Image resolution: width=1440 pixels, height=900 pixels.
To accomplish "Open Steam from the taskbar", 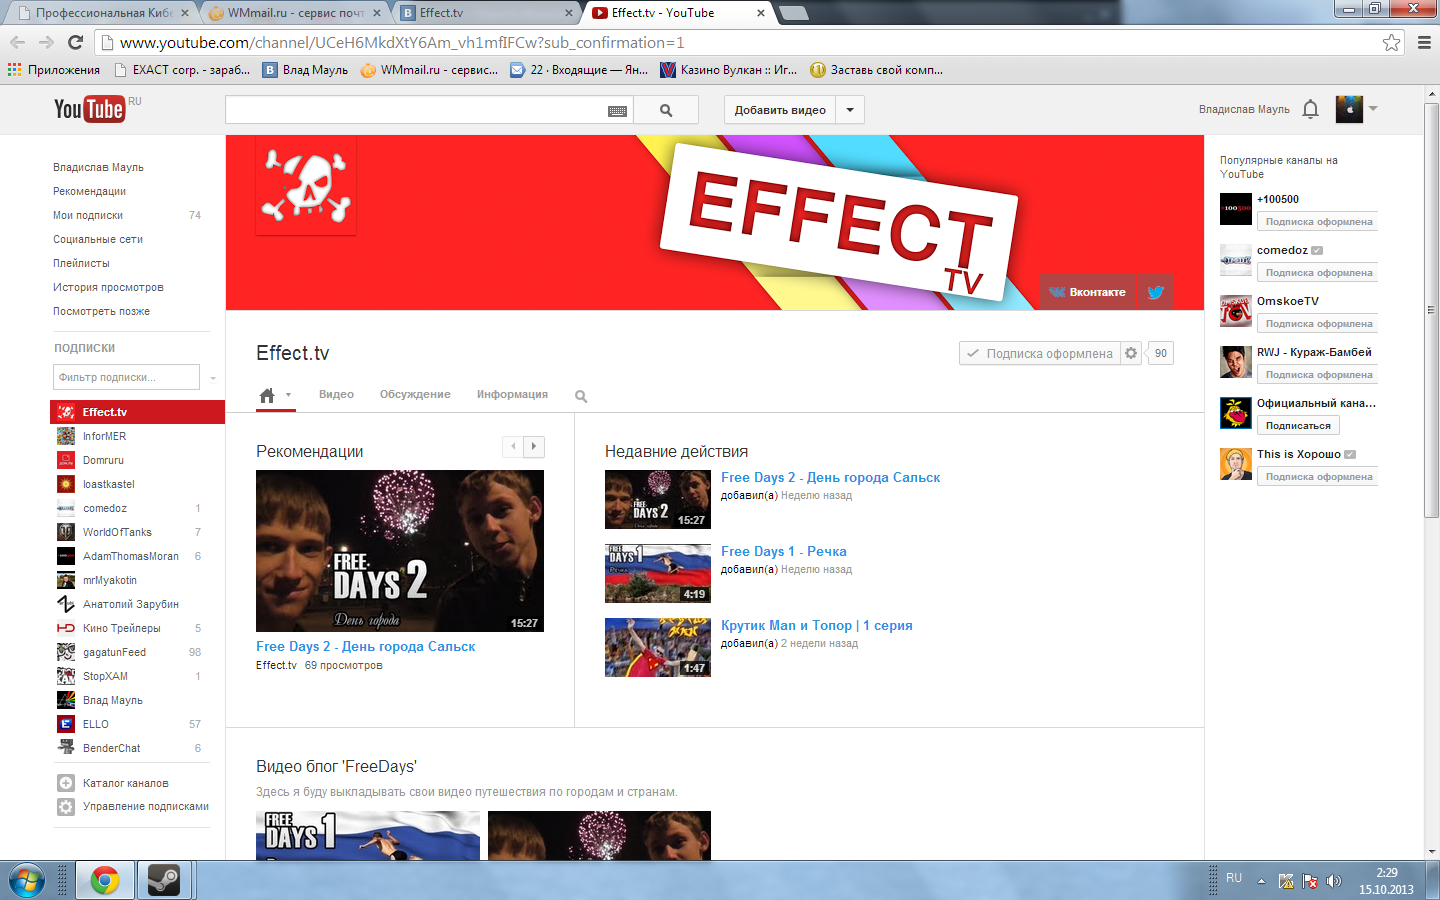I will (164, 881).
